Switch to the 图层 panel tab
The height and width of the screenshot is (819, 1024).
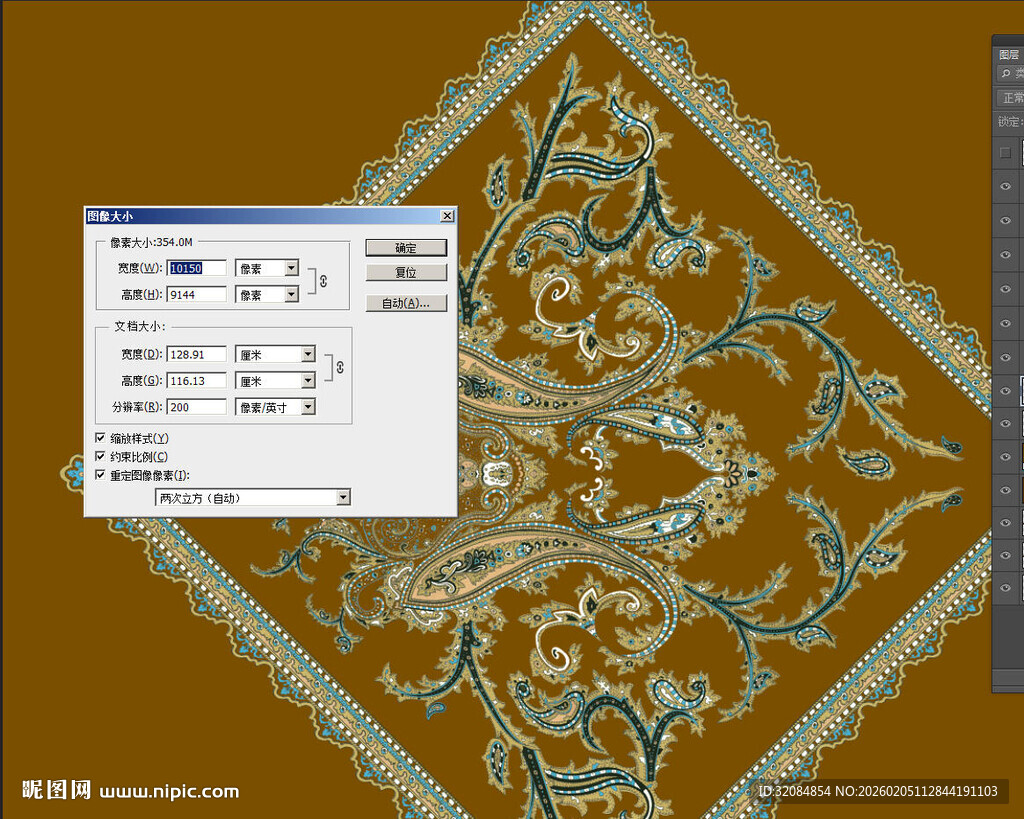tap(1009, 55)
